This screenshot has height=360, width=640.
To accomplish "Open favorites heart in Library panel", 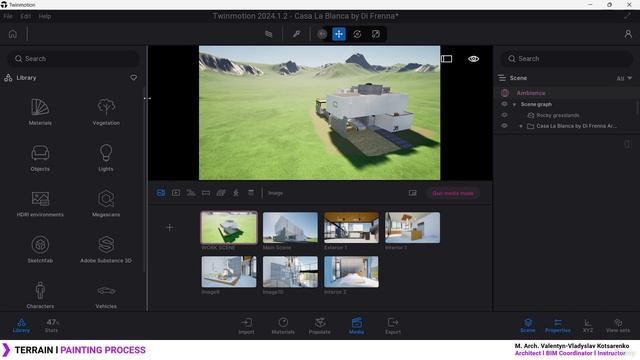I will (133, 78).
